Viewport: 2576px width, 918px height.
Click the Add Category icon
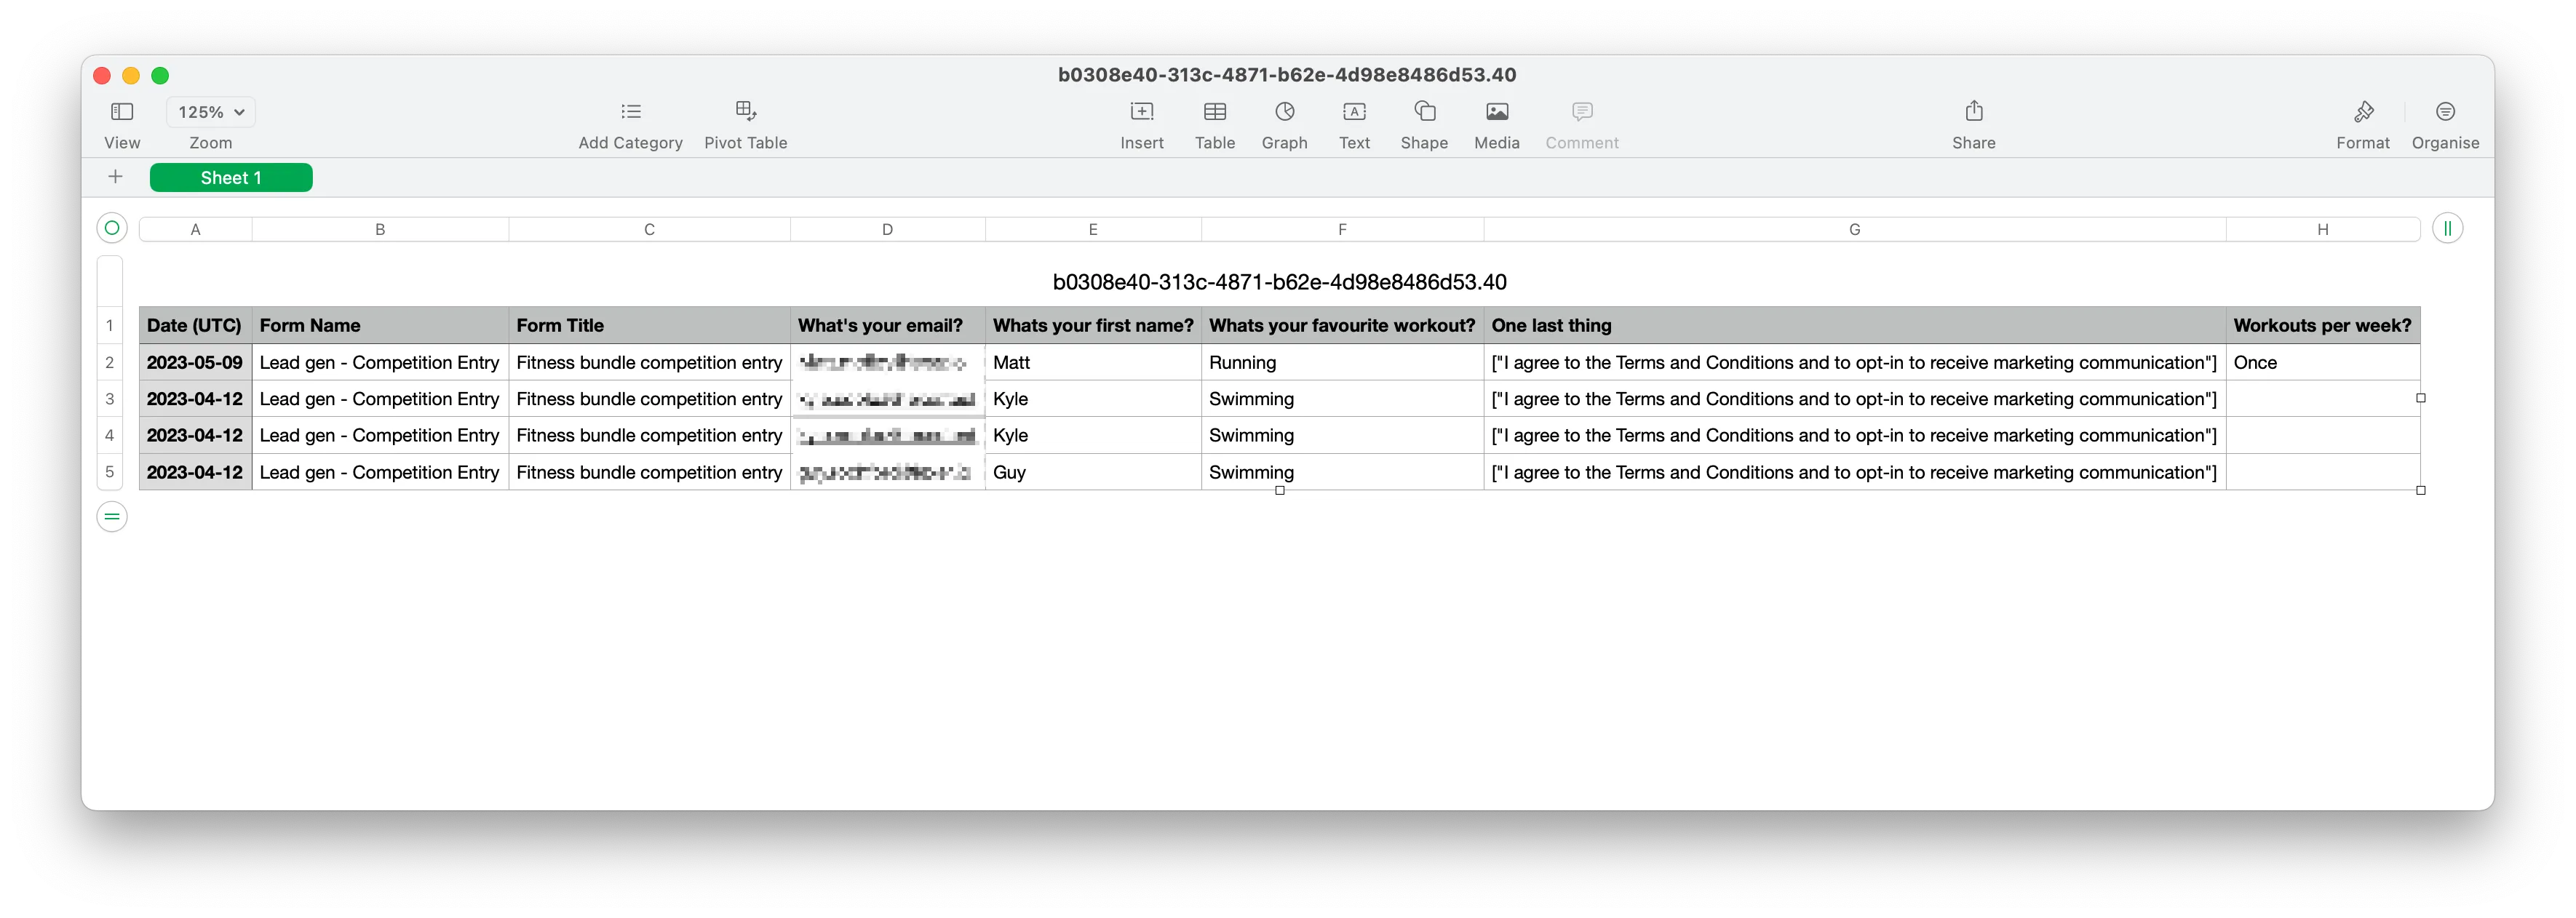[x=630, y=112]
